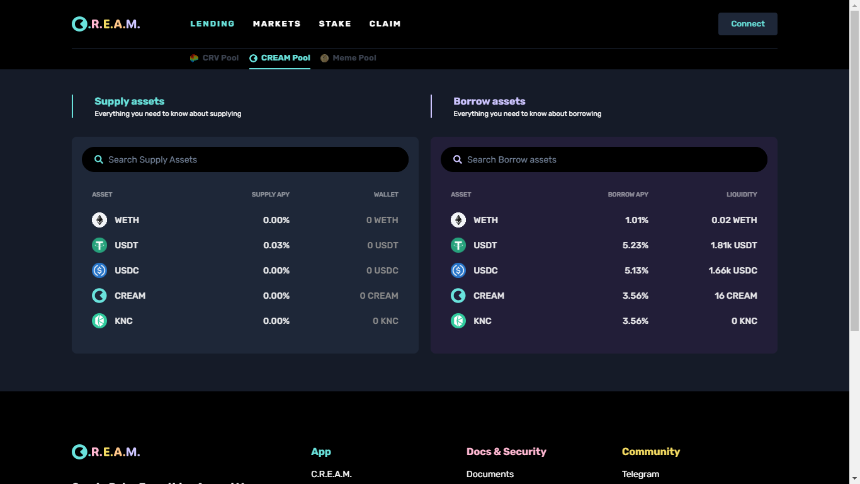Go to the CLAIM page

pyautogui.click(x=385, y=24)
